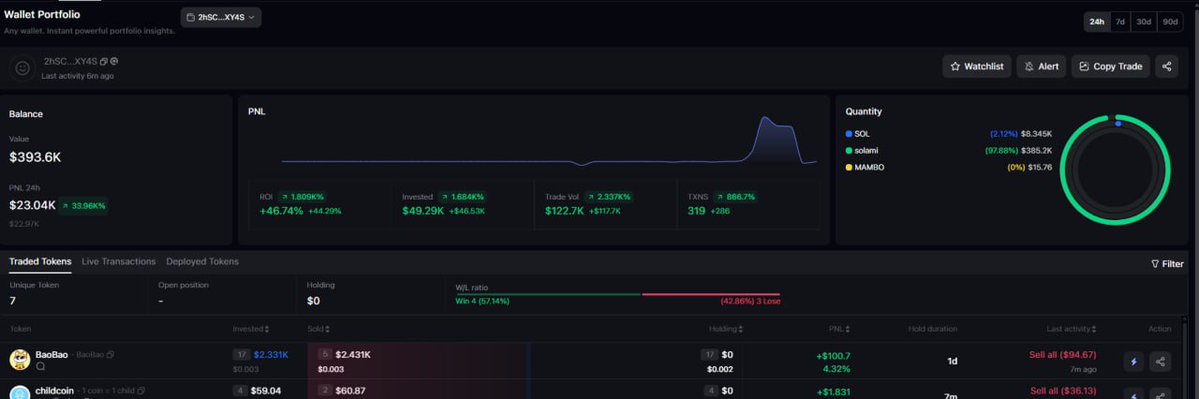
Task: Sort the table by Invested
Action: click(x=251, y=329)
